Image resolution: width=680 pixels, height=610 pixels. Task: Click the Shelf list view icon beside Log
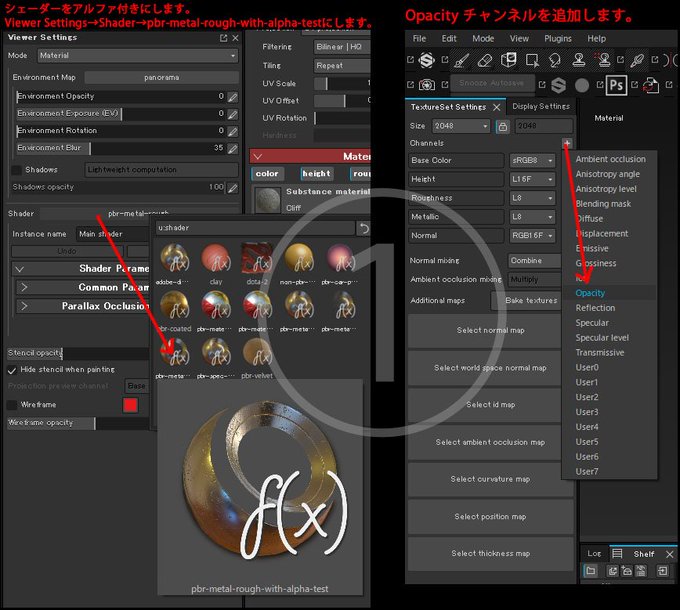click(x=617, y=554)
